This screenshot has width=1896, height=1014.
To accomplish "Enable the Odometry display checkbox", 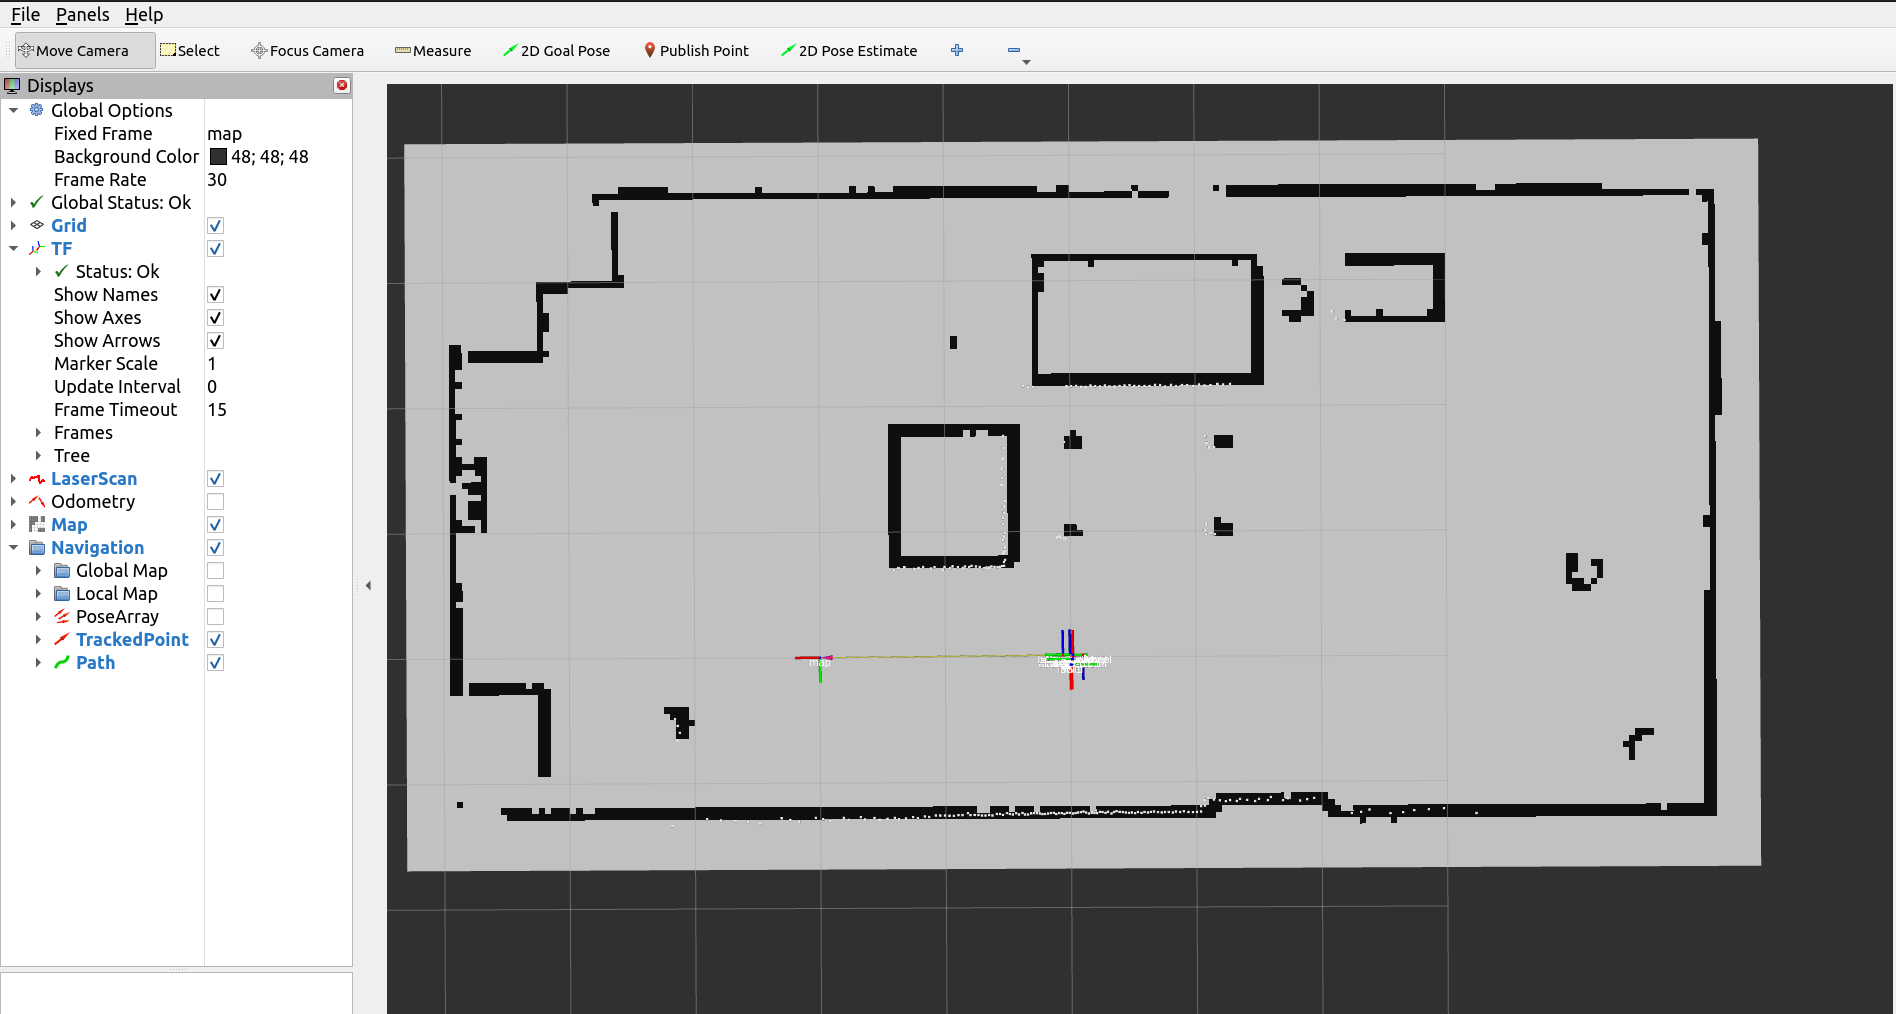I will [x=215, y=501].
